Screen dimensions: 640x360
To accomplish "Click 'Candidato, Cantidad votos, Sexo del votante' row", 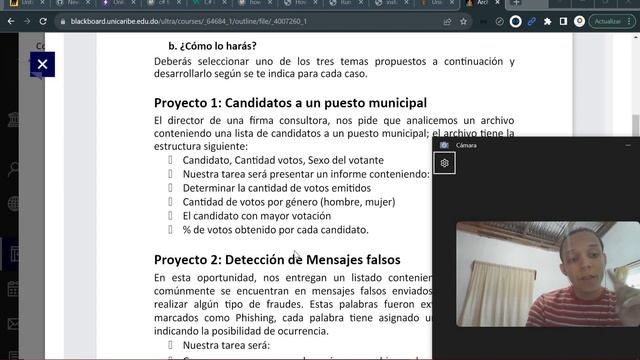I will (x=283, y=160).
